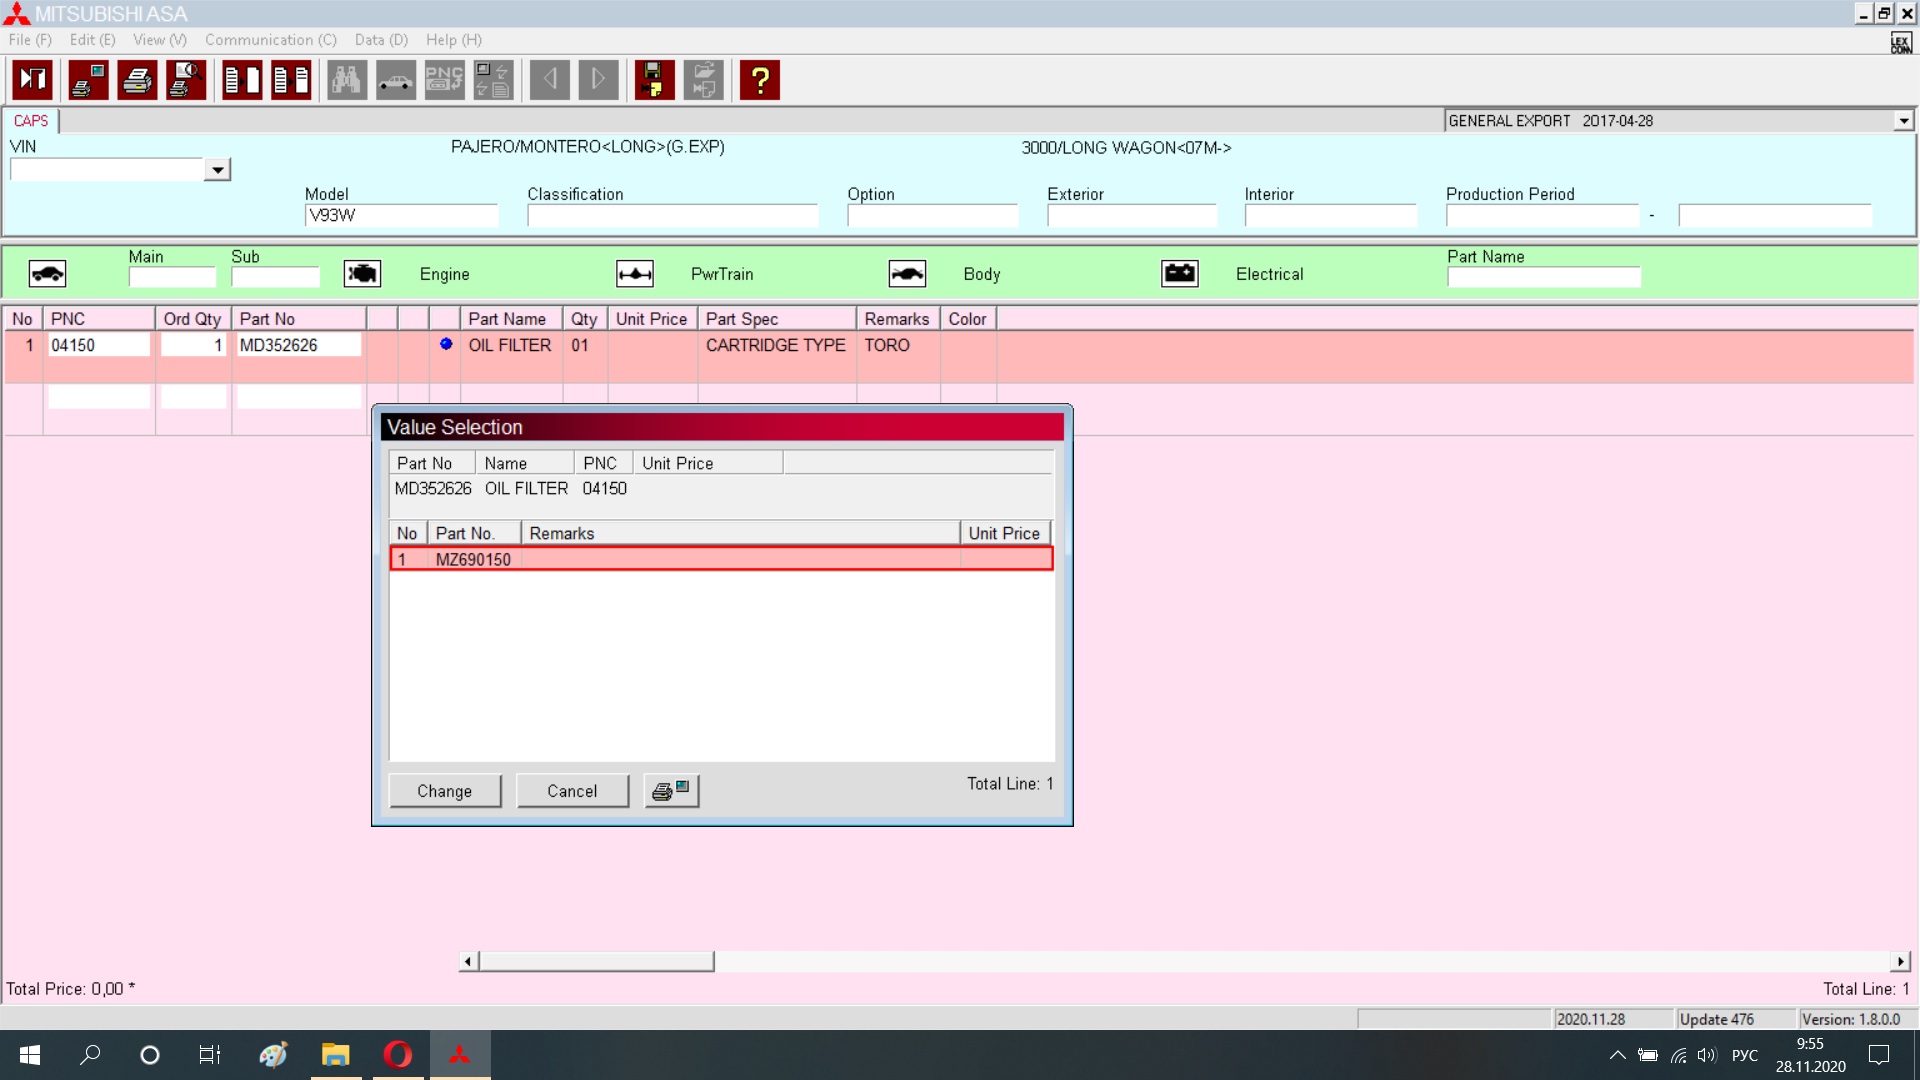Click the printer icon in the toolbar
1920x1080 pixels.
point(137,80)
